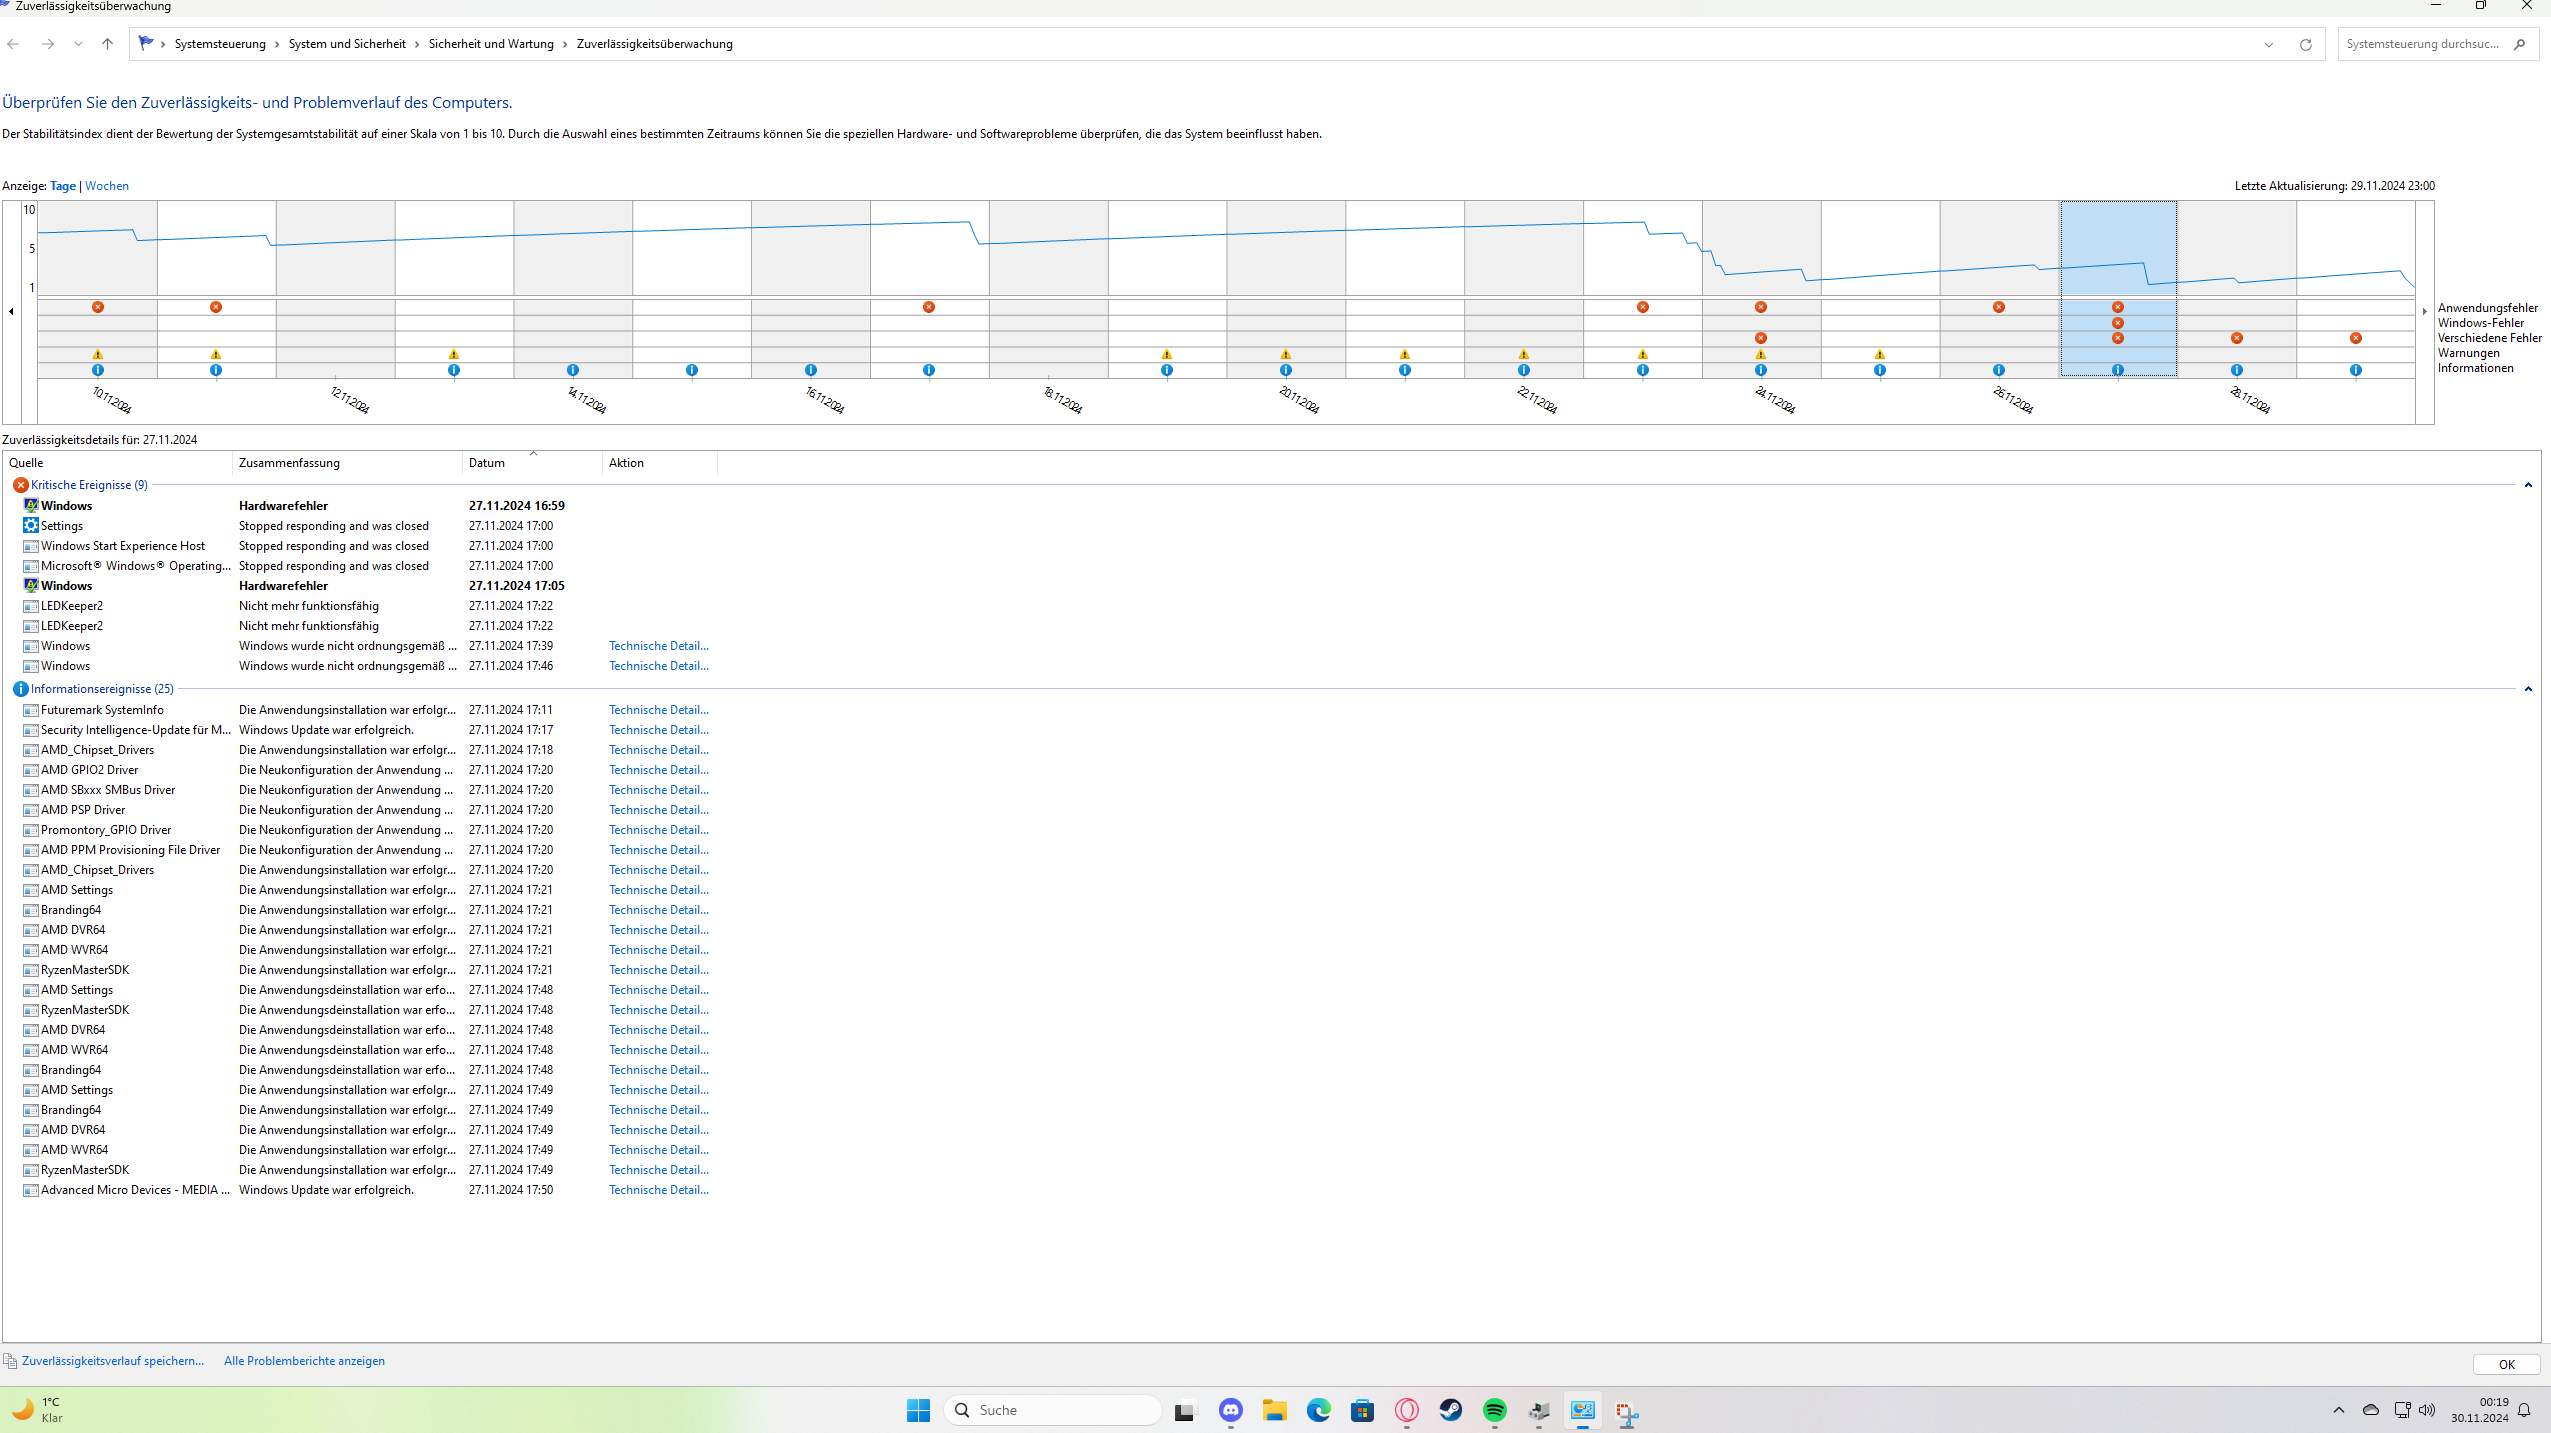This screenshot has width=2551, height=1433.
Task: Open System und Sicherheit from the breadcrumb
Action: coord(347,44)
